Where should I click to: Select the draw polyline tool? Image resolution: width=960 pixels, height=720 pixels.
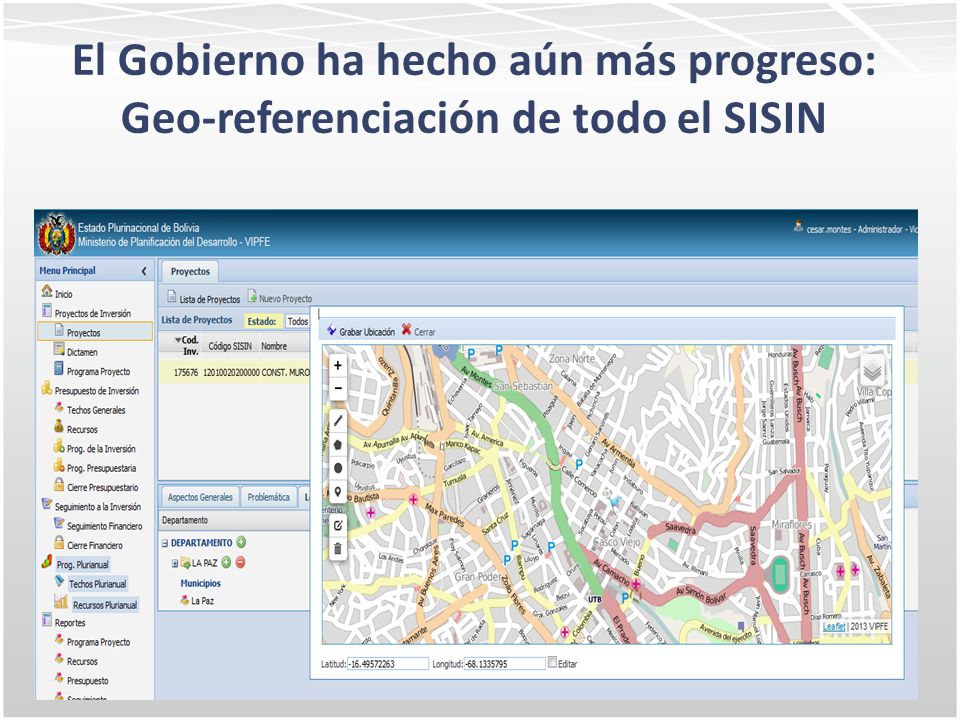337,421
